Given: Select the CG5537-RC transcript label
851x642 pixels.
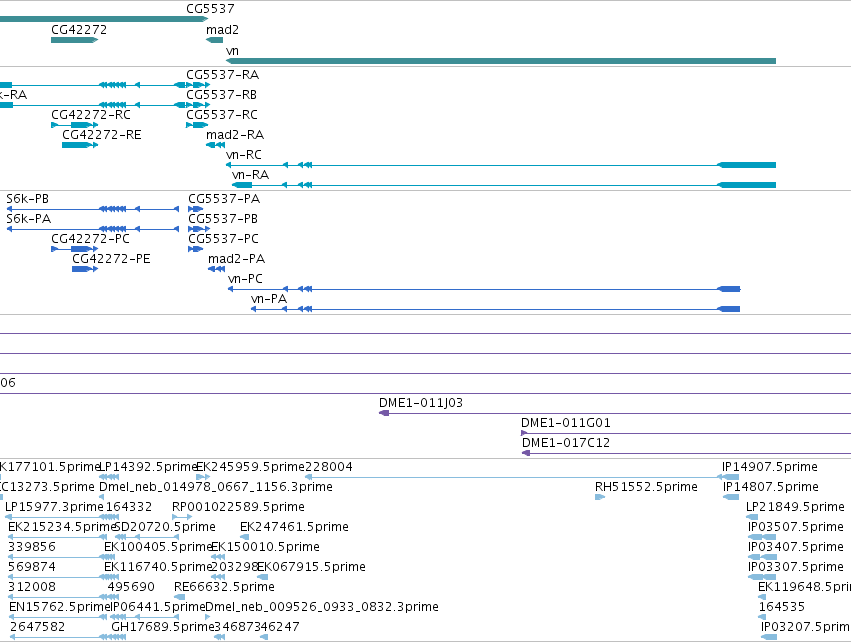Looking at the screenshot, I should click(222, 115).
